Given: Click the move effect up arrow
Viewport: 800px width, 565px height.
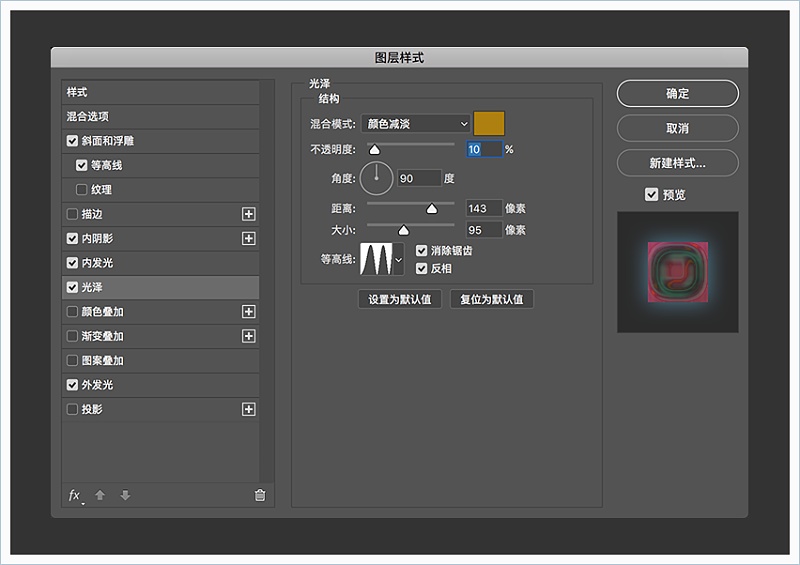Looking at the screenshot, I should (x=100, y=495).
